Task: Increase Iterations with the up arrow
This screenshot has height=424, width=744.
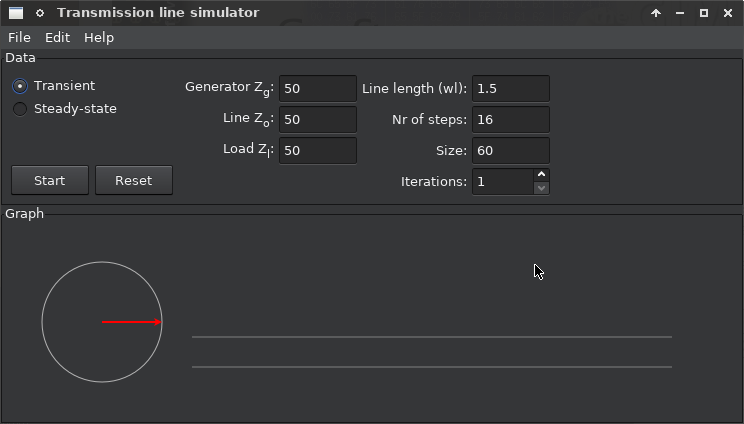Action: pos(541,175)
